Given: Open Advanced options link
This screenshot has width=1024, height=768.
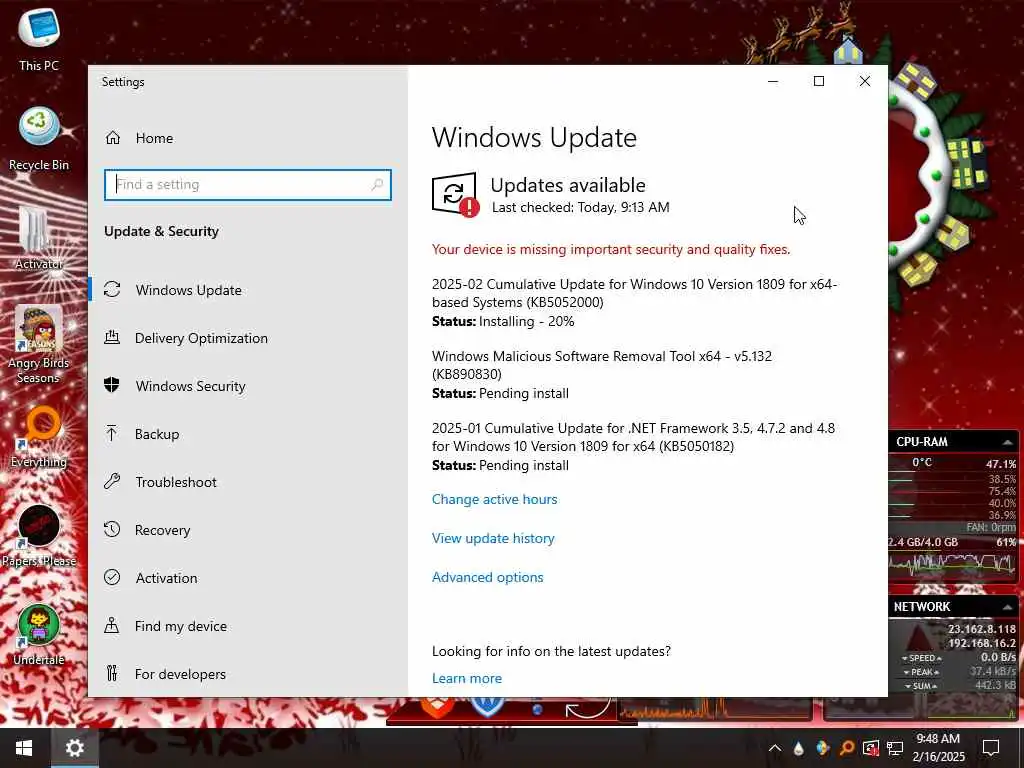Looking at the screenshot, I should [487, 577].
